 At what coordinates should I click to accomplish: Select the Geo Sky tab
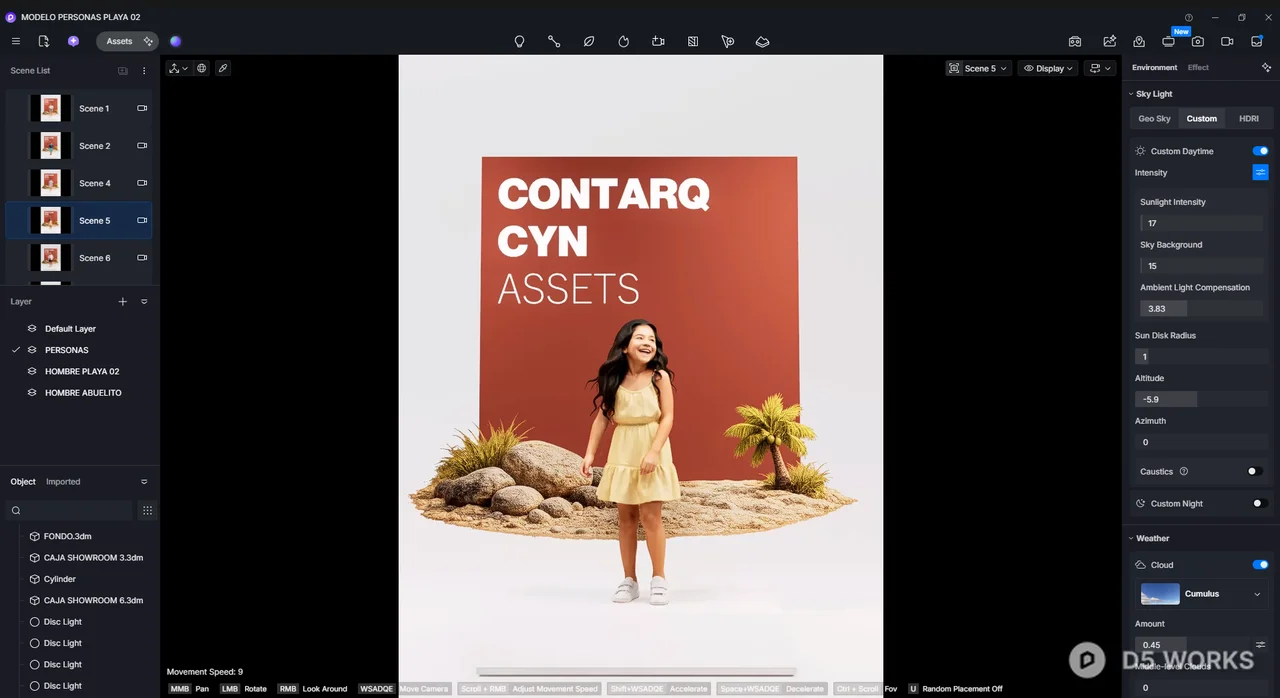(x=1154, y=118)
